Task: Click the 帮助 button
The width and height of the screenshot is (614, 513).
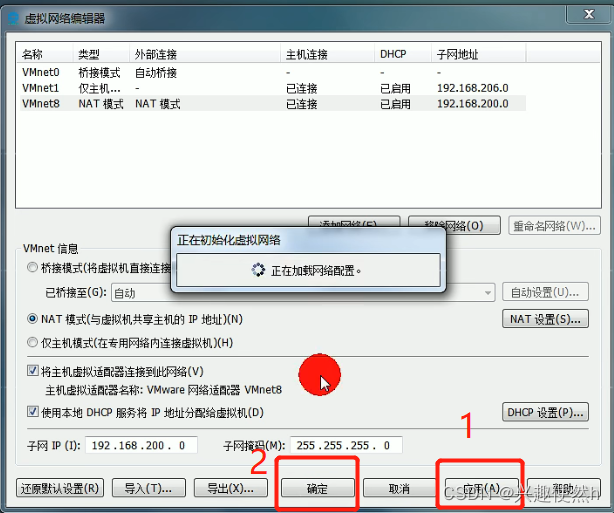Action: coord(564,488)
